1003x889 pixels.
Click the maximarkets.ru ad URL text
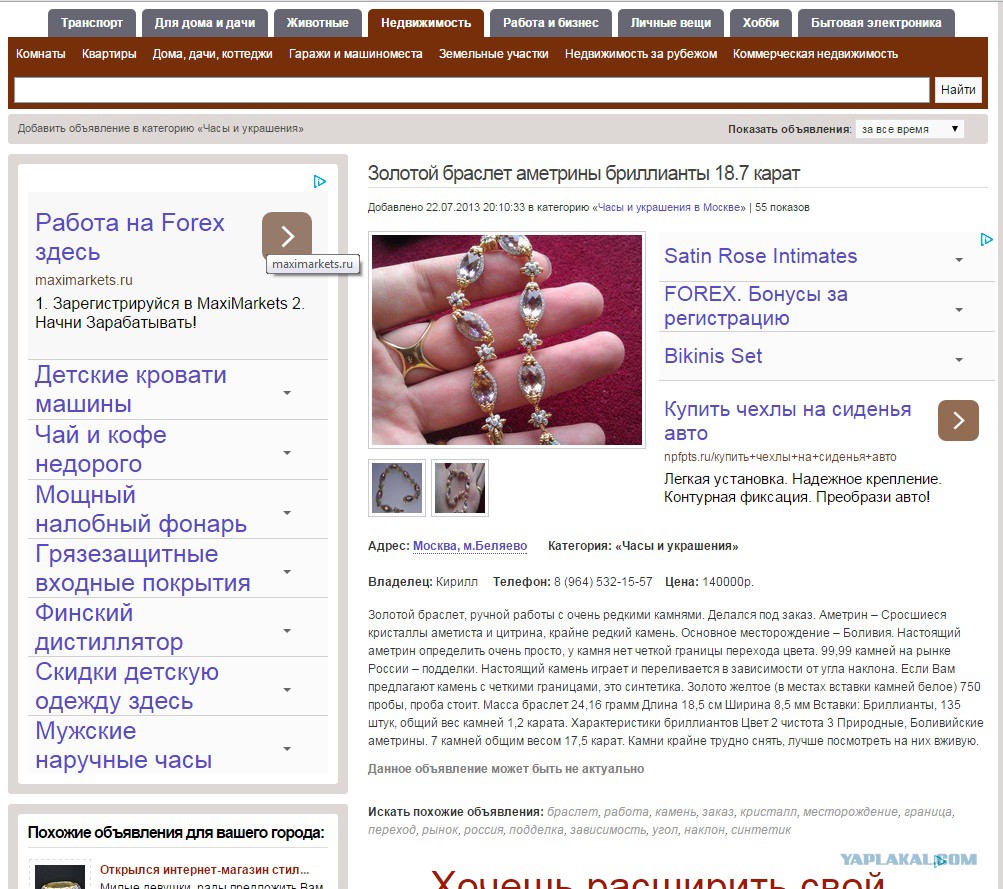pyautogui.click(x=84, y=280)
